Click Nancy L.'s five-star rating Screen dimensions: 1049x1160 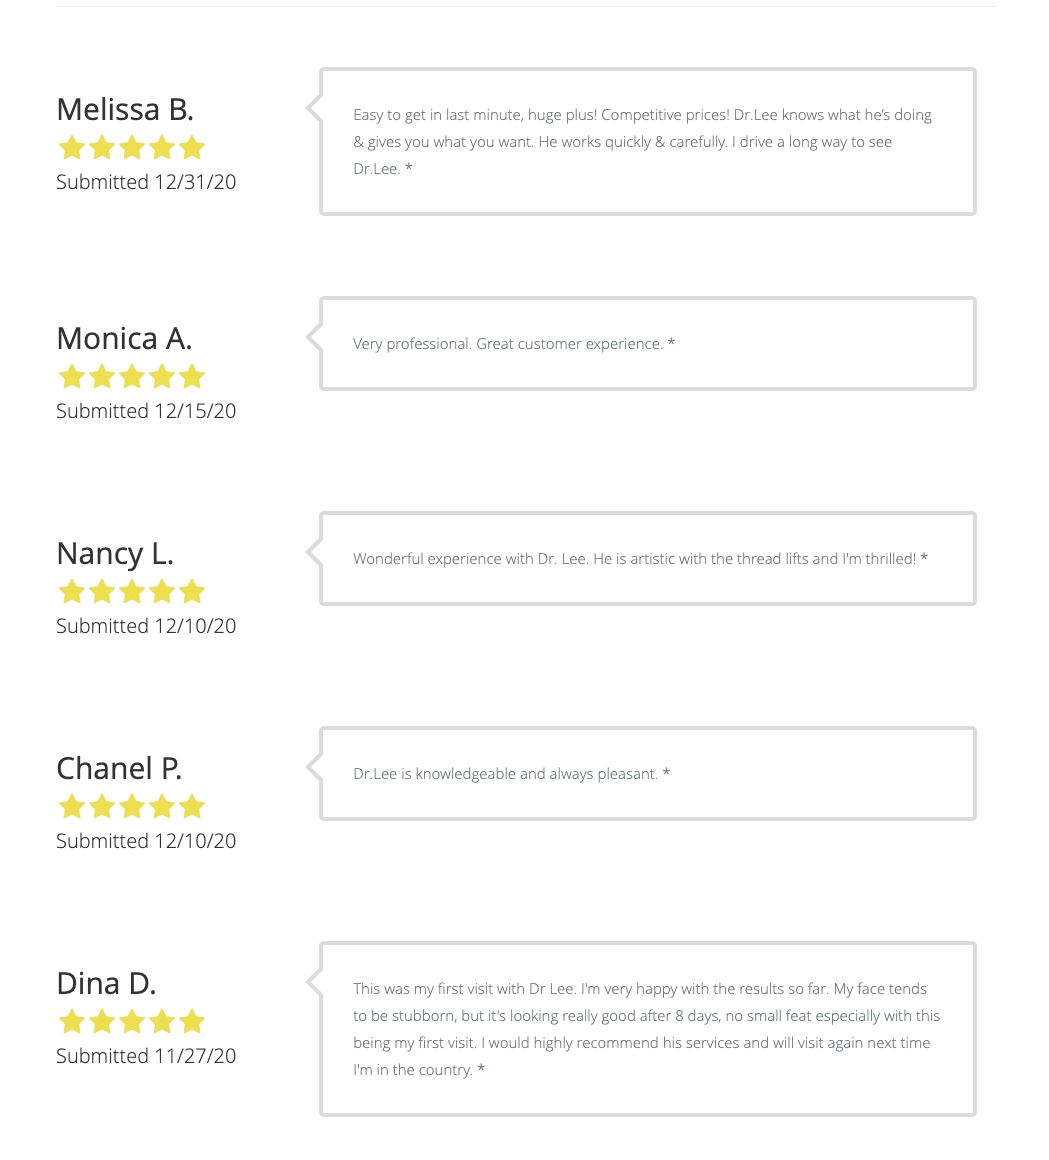click(x=131, y=592)
